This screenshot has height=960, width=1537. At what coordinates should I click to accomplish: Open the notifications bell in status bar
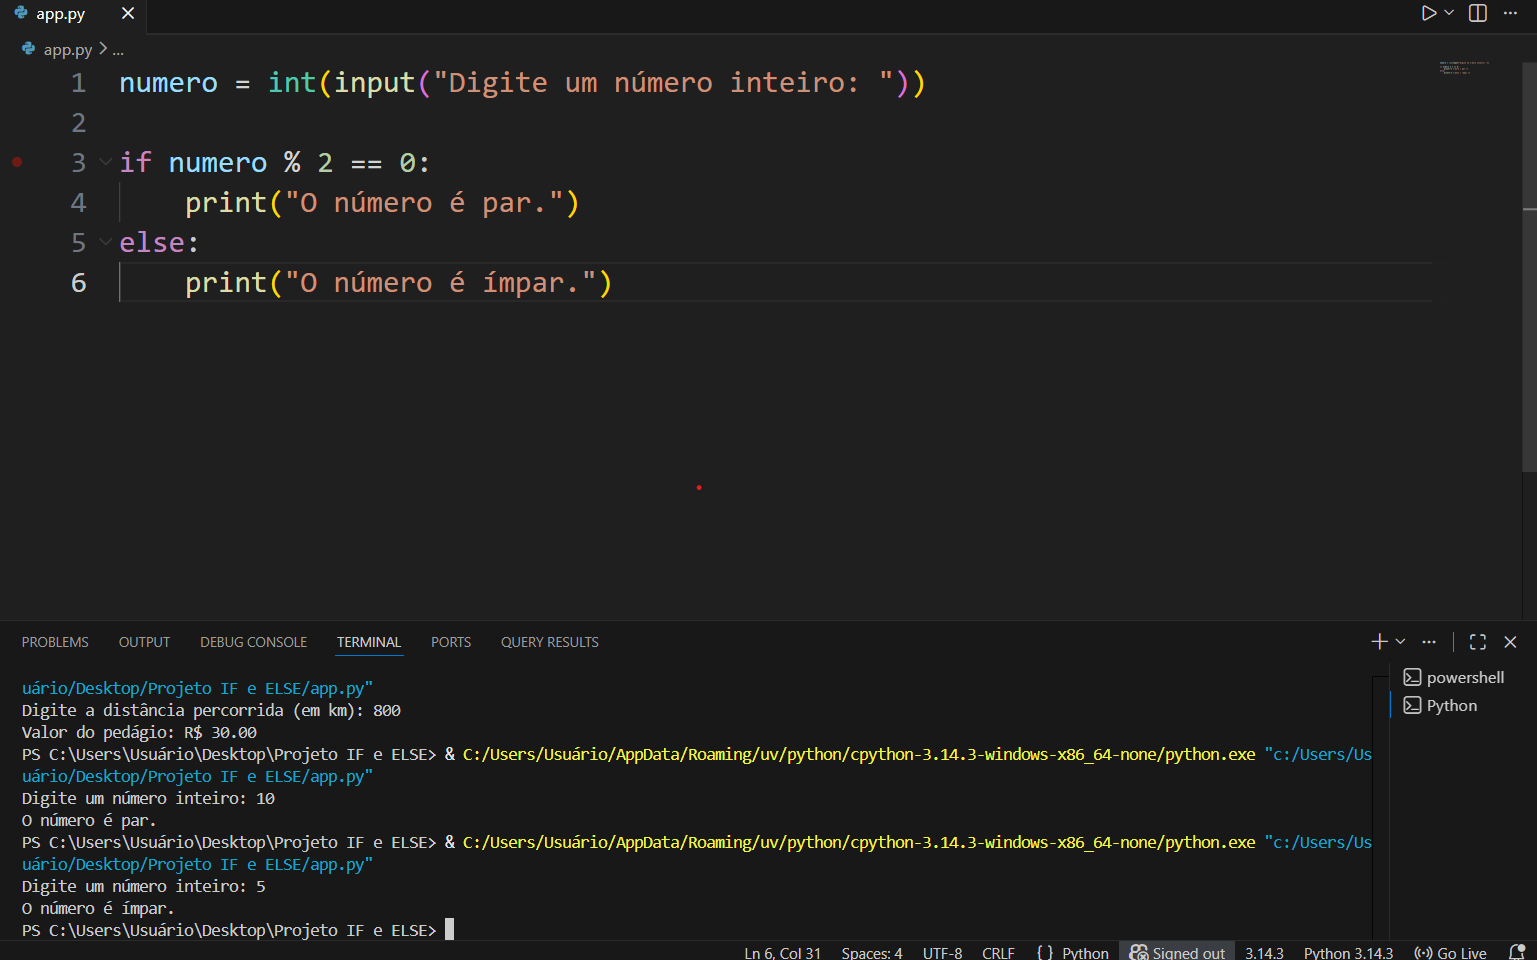pos(1516,952)
